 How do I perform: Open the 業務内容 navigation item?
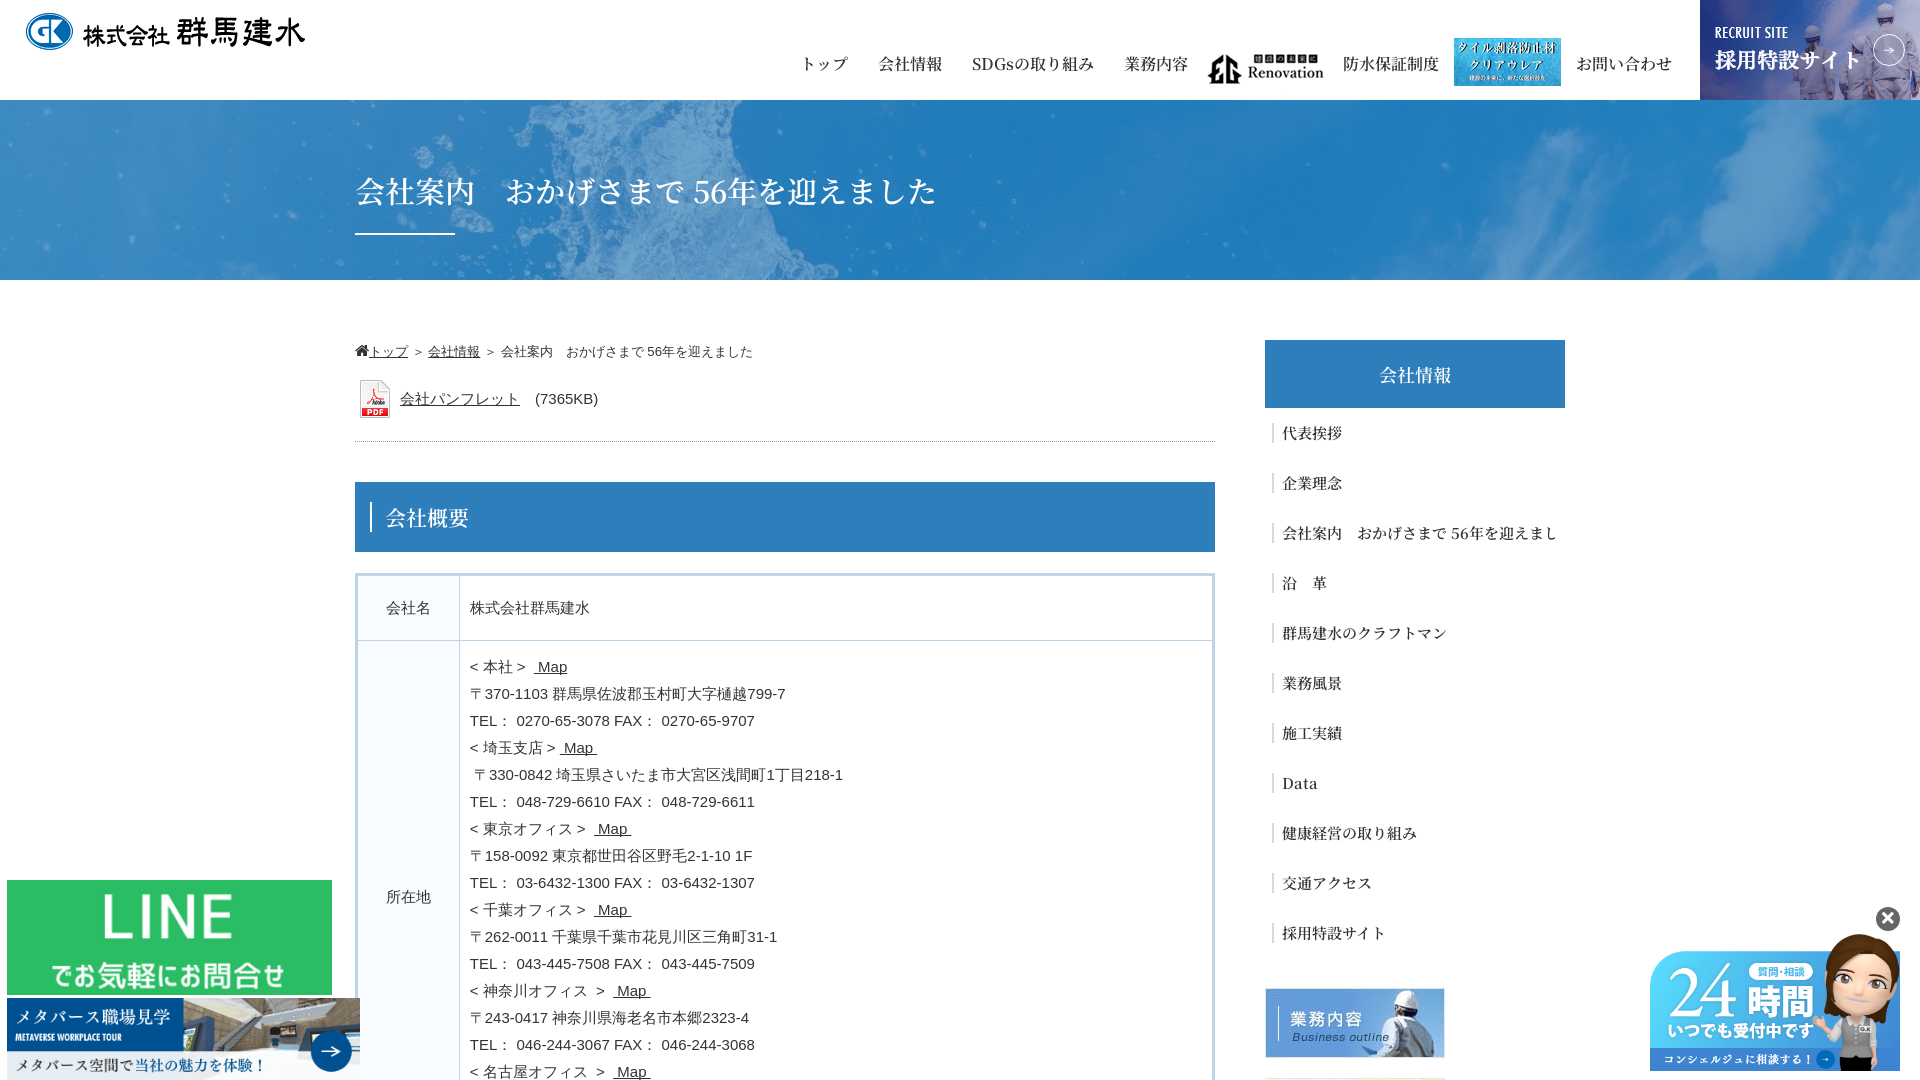[x=1156, y=64]
